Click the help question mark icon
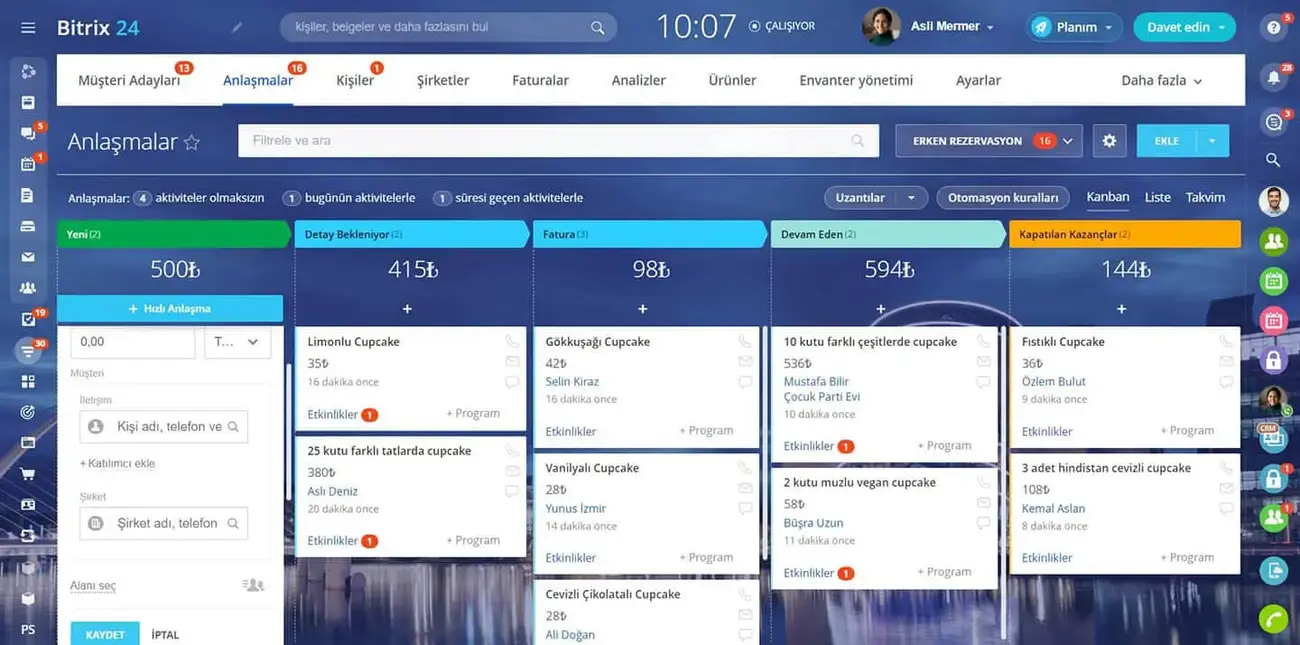The height and width of the screenshot is (645, 1300). click(x=1273, y=28)
